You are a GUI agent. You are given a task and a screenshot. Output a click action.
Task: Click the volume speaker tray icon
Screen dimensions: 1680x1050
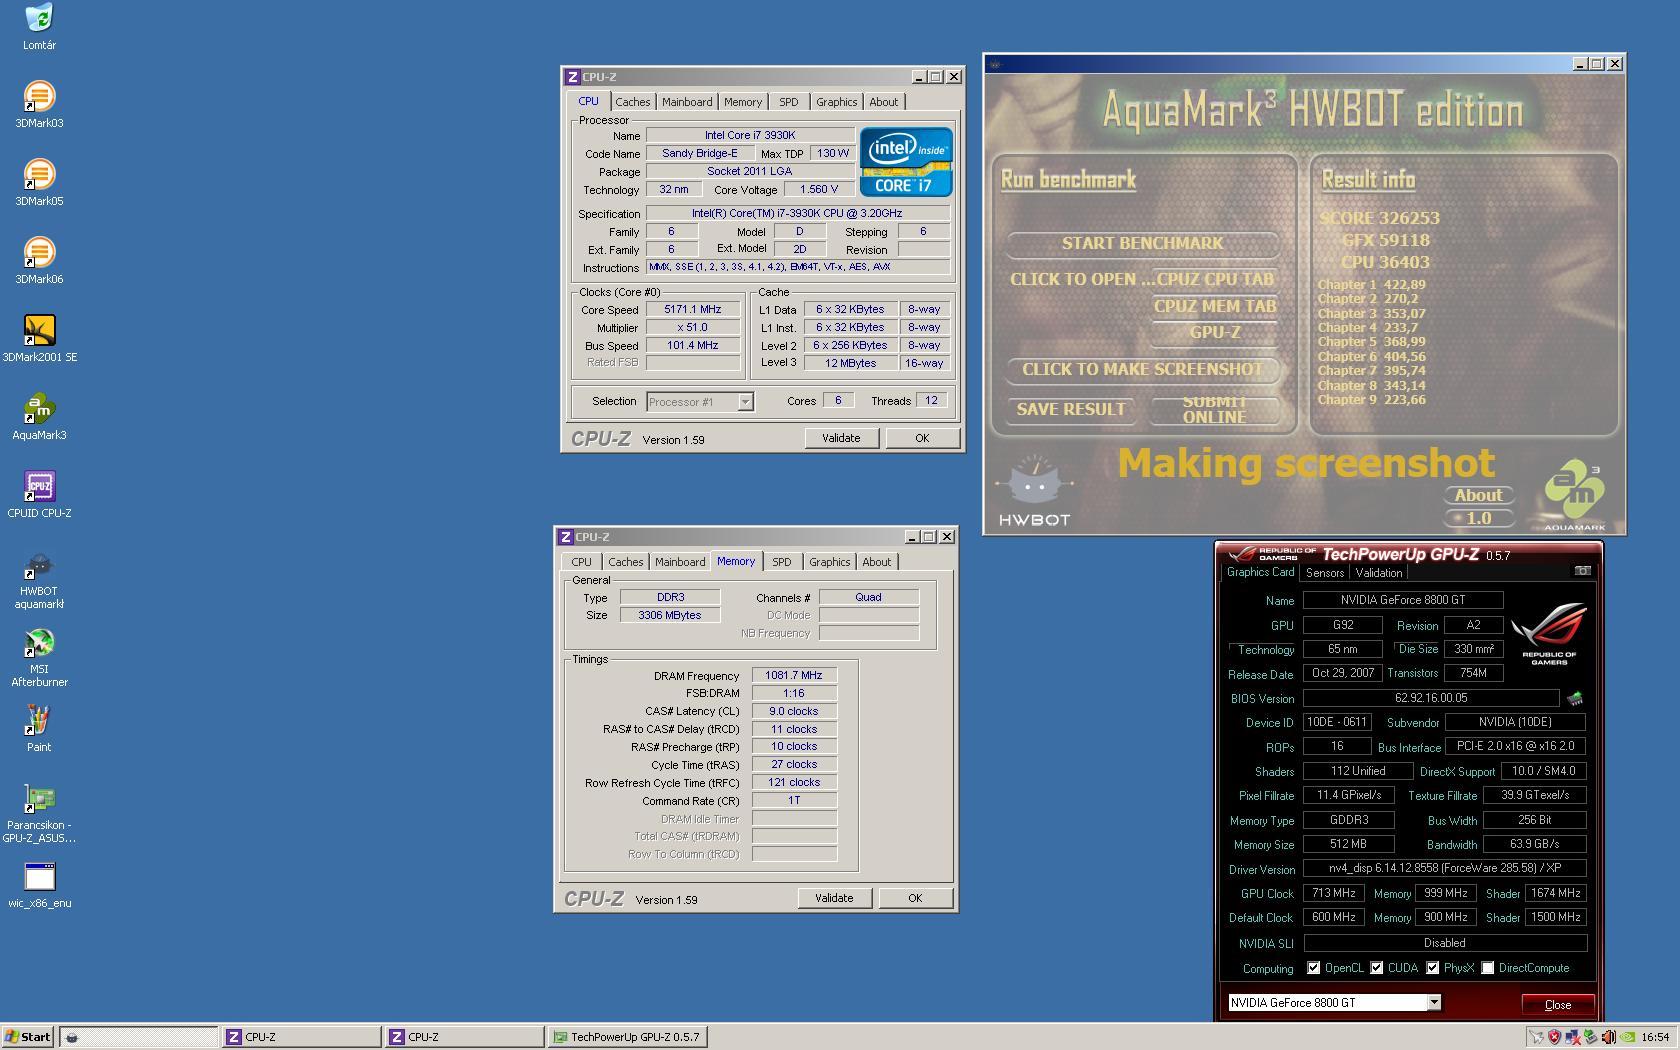(1609, 1037)
